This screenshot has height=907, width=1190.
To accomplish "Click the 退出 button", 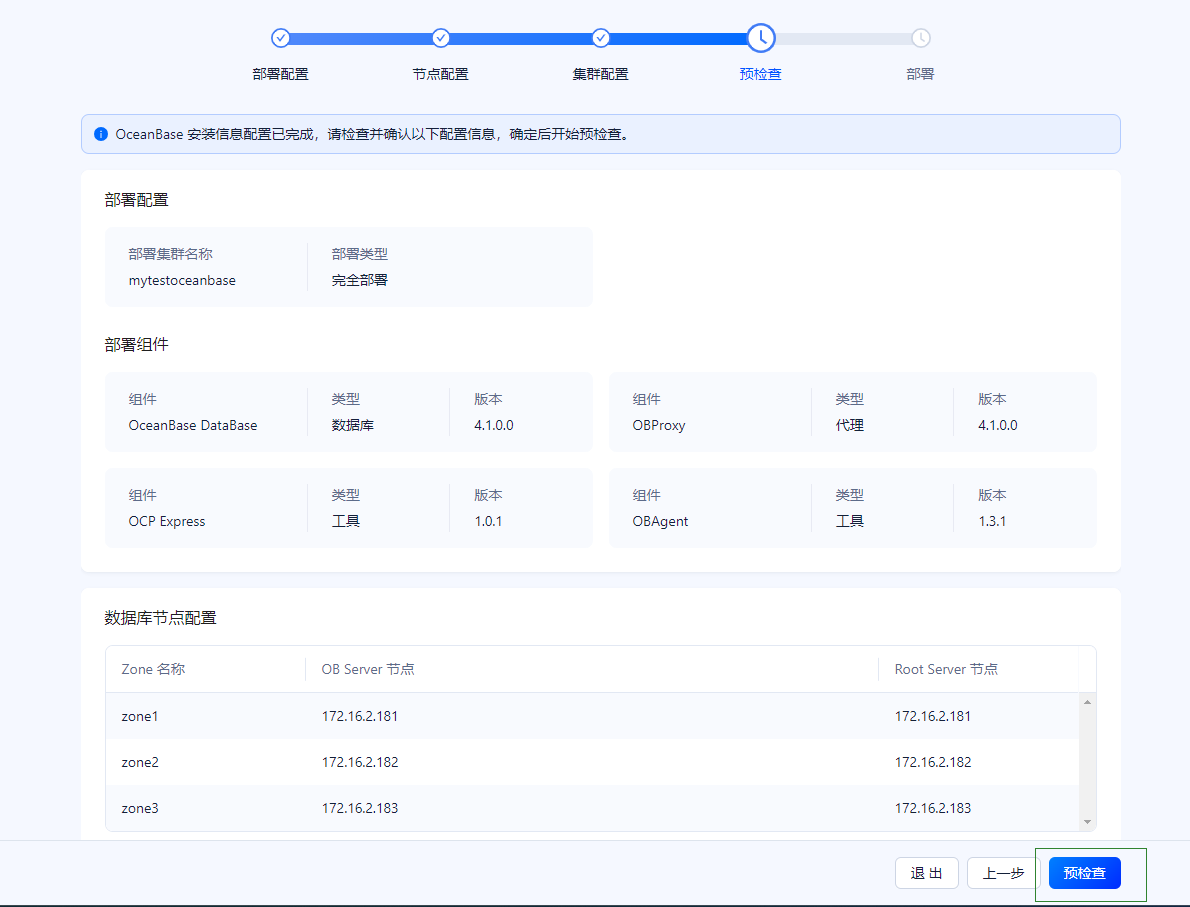I will (x=927, y=873).
